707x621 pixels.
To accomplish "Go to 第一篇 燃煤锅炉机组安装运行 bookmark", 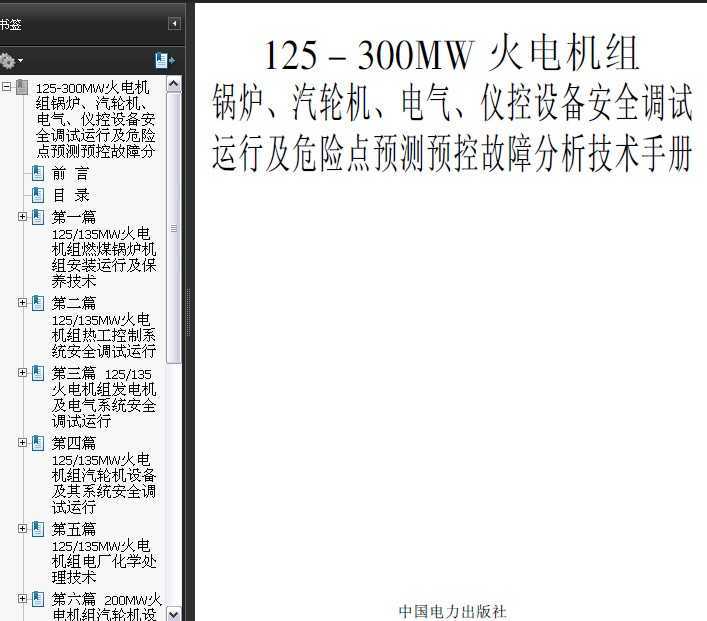I will (x=104, y=248).
